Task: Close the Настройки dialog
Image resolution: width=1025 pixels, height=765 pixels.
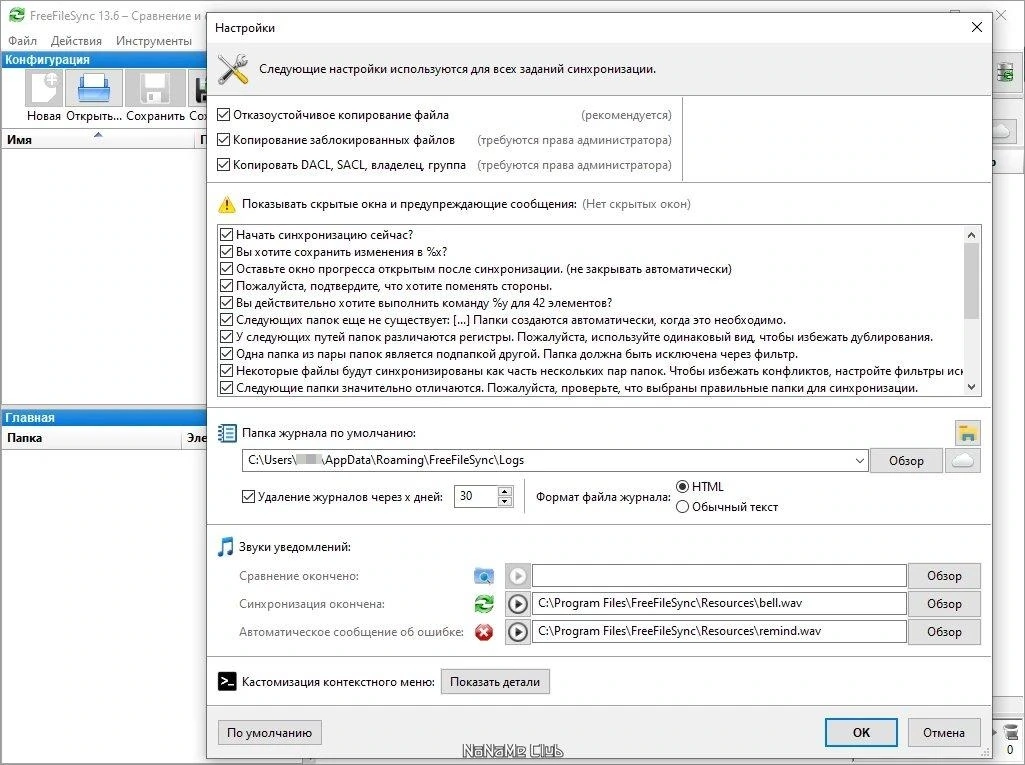Action: pos(977,27)
